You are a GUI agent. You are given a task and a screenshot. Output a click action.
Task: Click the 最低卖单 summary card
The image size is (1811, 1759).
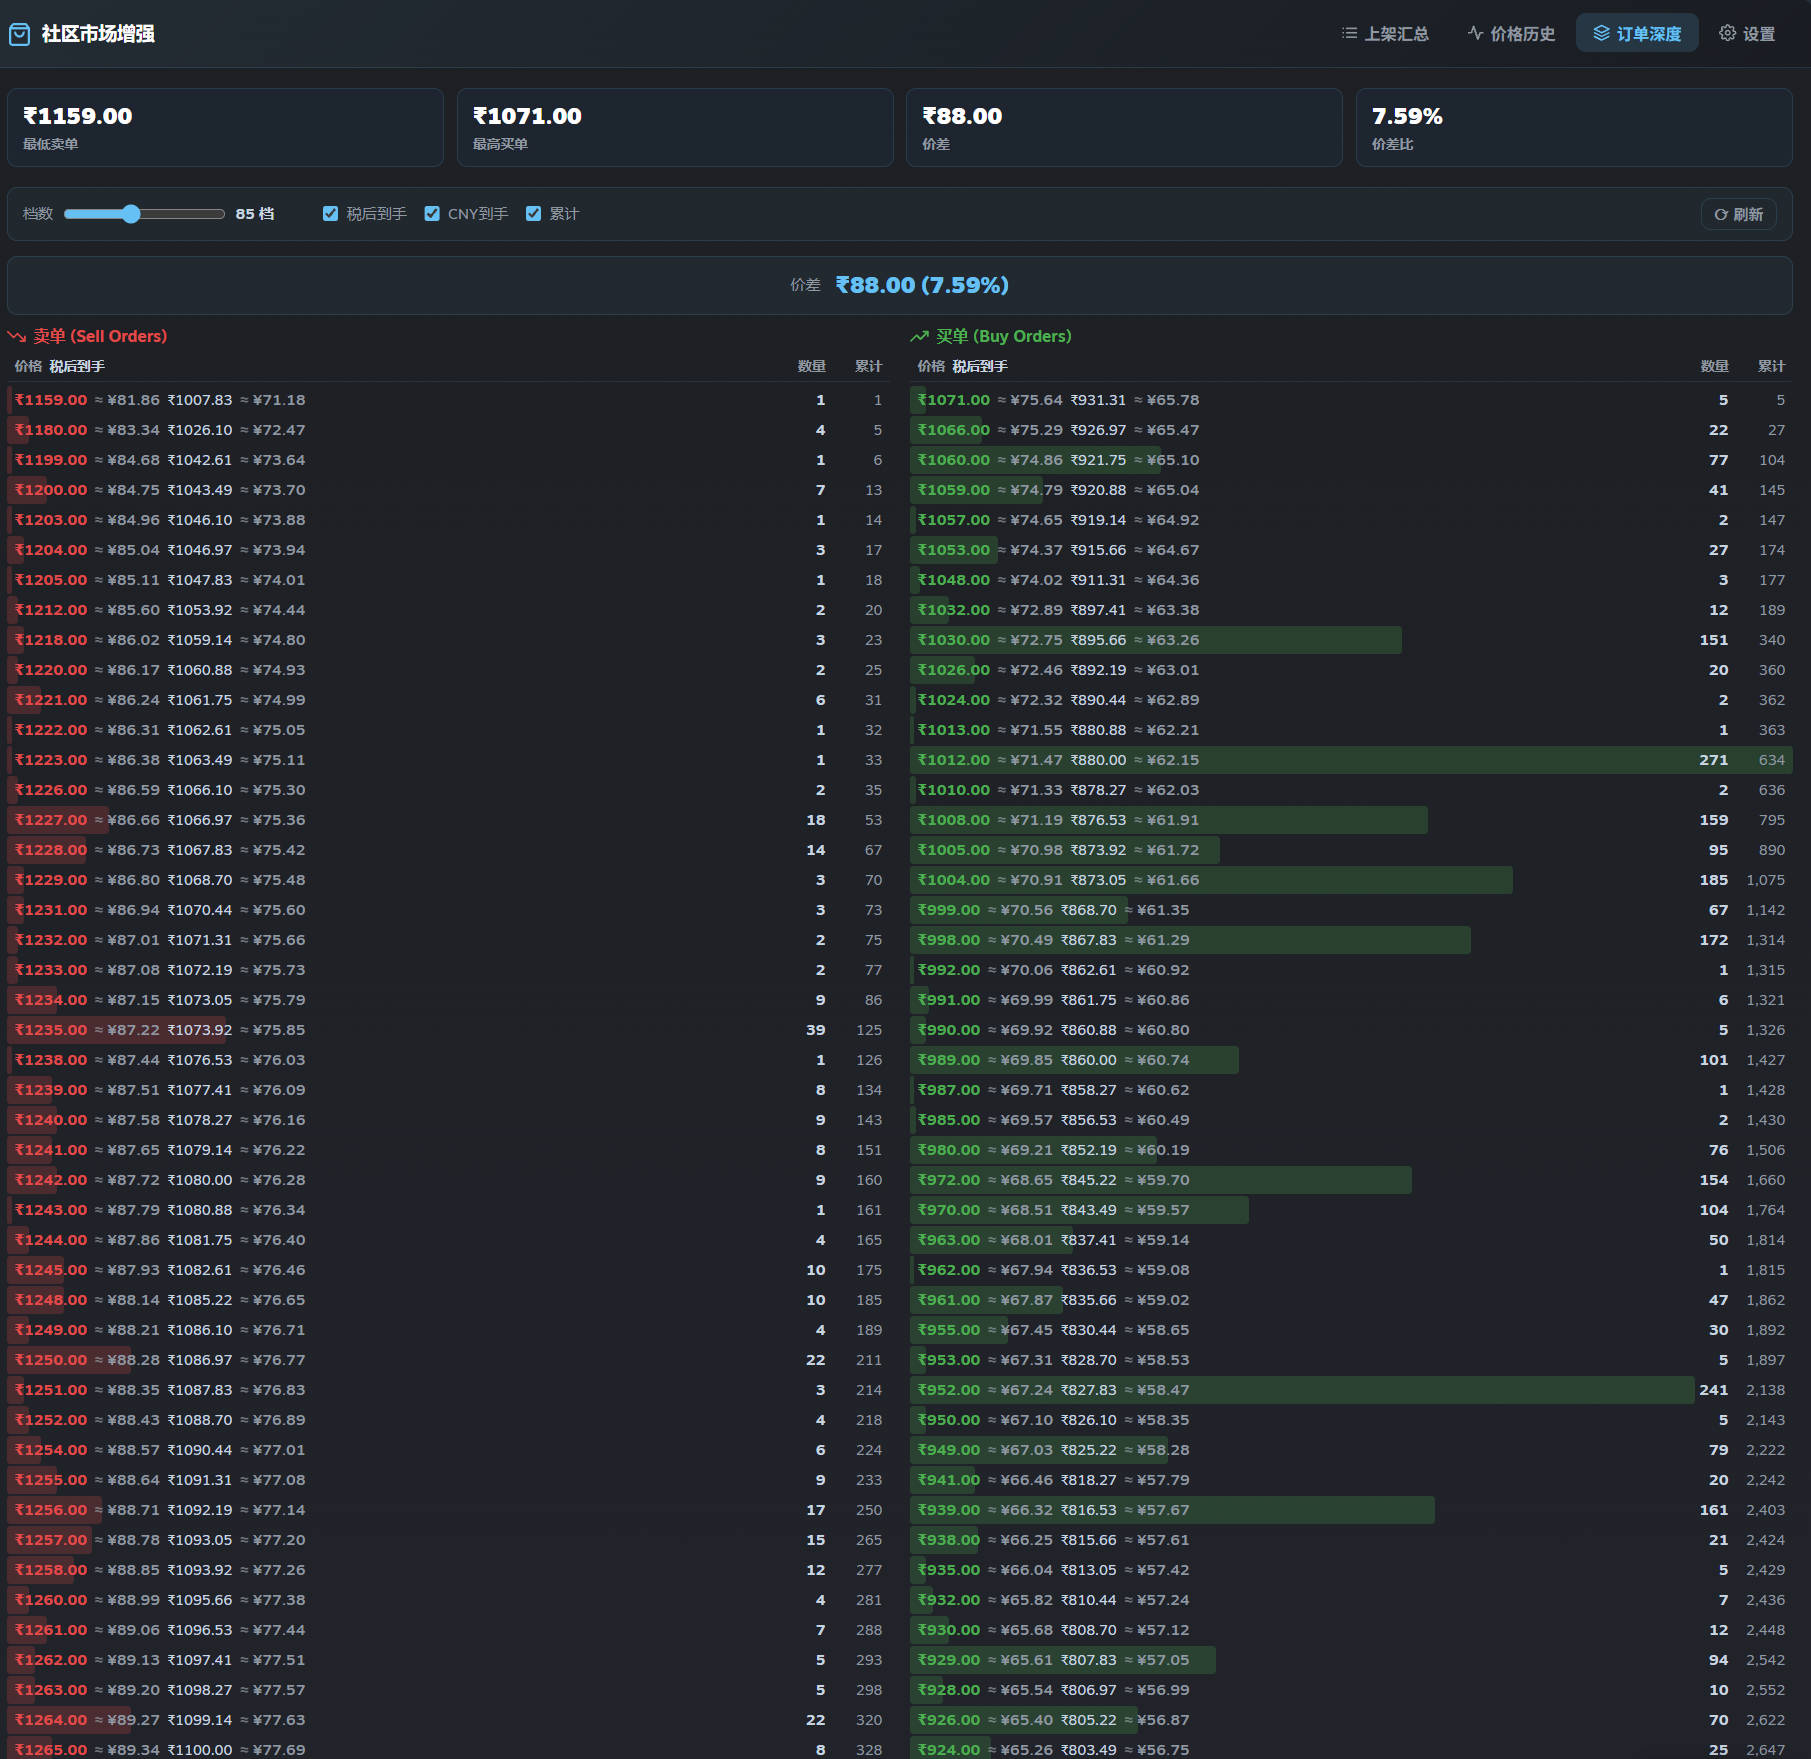click(225, 128)
